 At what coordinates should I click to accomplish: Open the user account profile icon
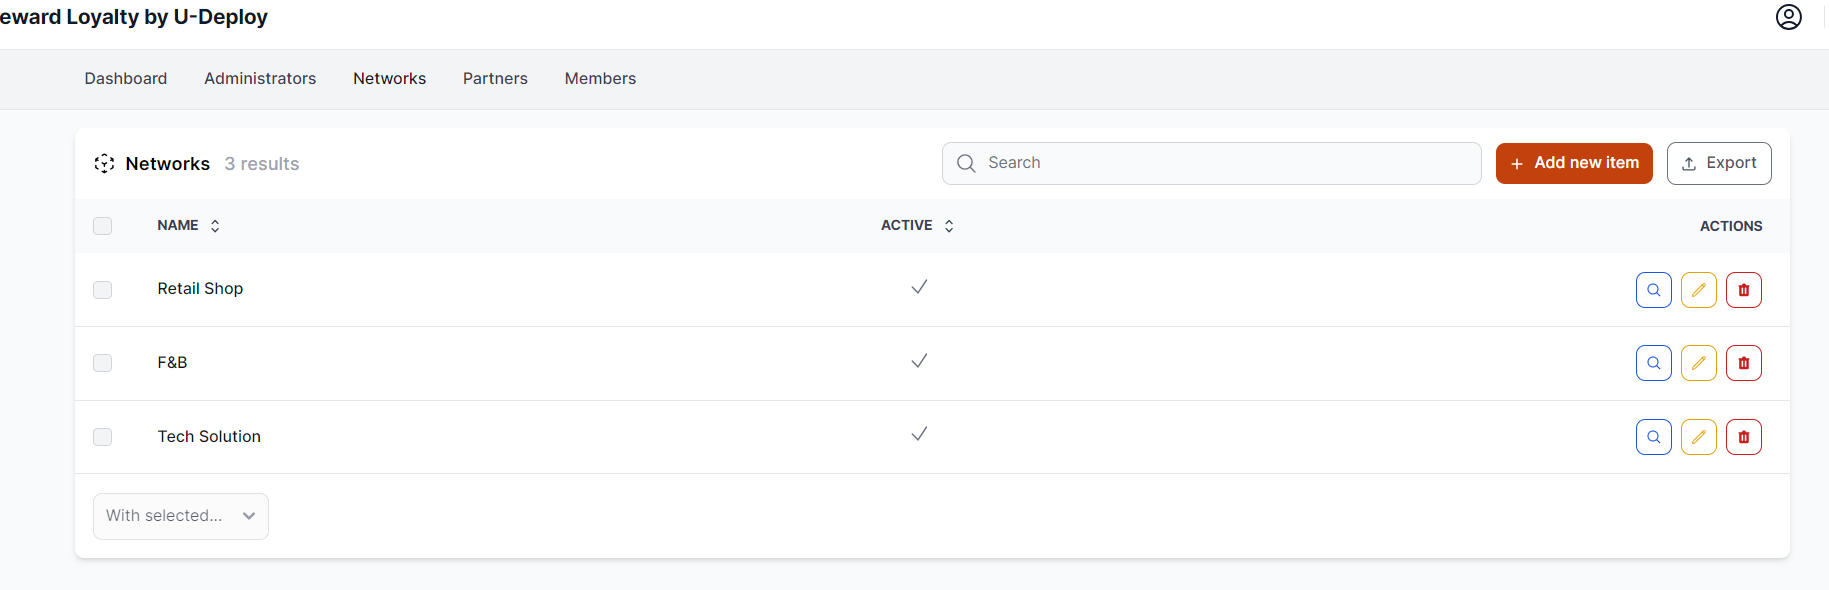[1788, 17]
